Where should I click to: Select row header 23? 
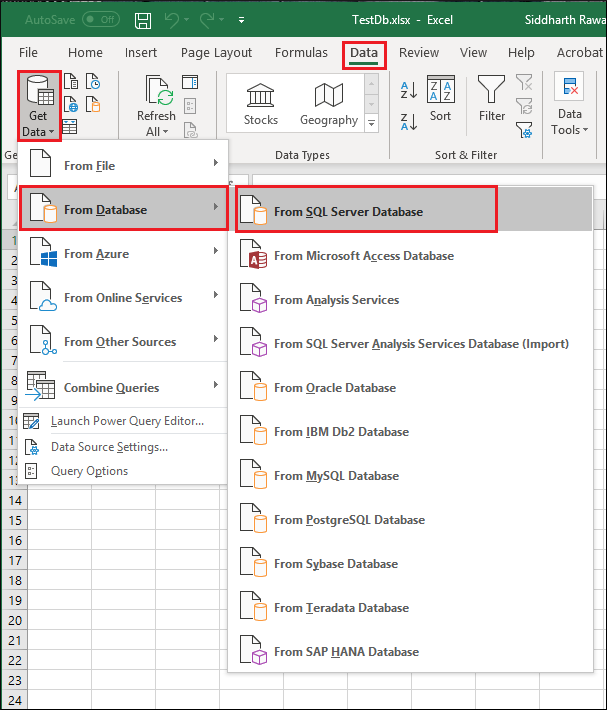(x=15, y=680)
